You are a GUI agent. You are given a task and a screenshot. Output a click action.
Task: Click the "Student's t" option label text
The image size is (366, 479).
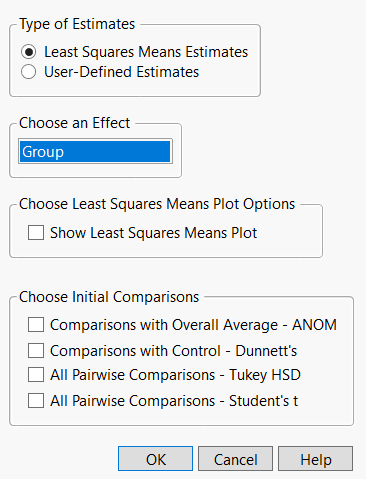pos(263,401)
